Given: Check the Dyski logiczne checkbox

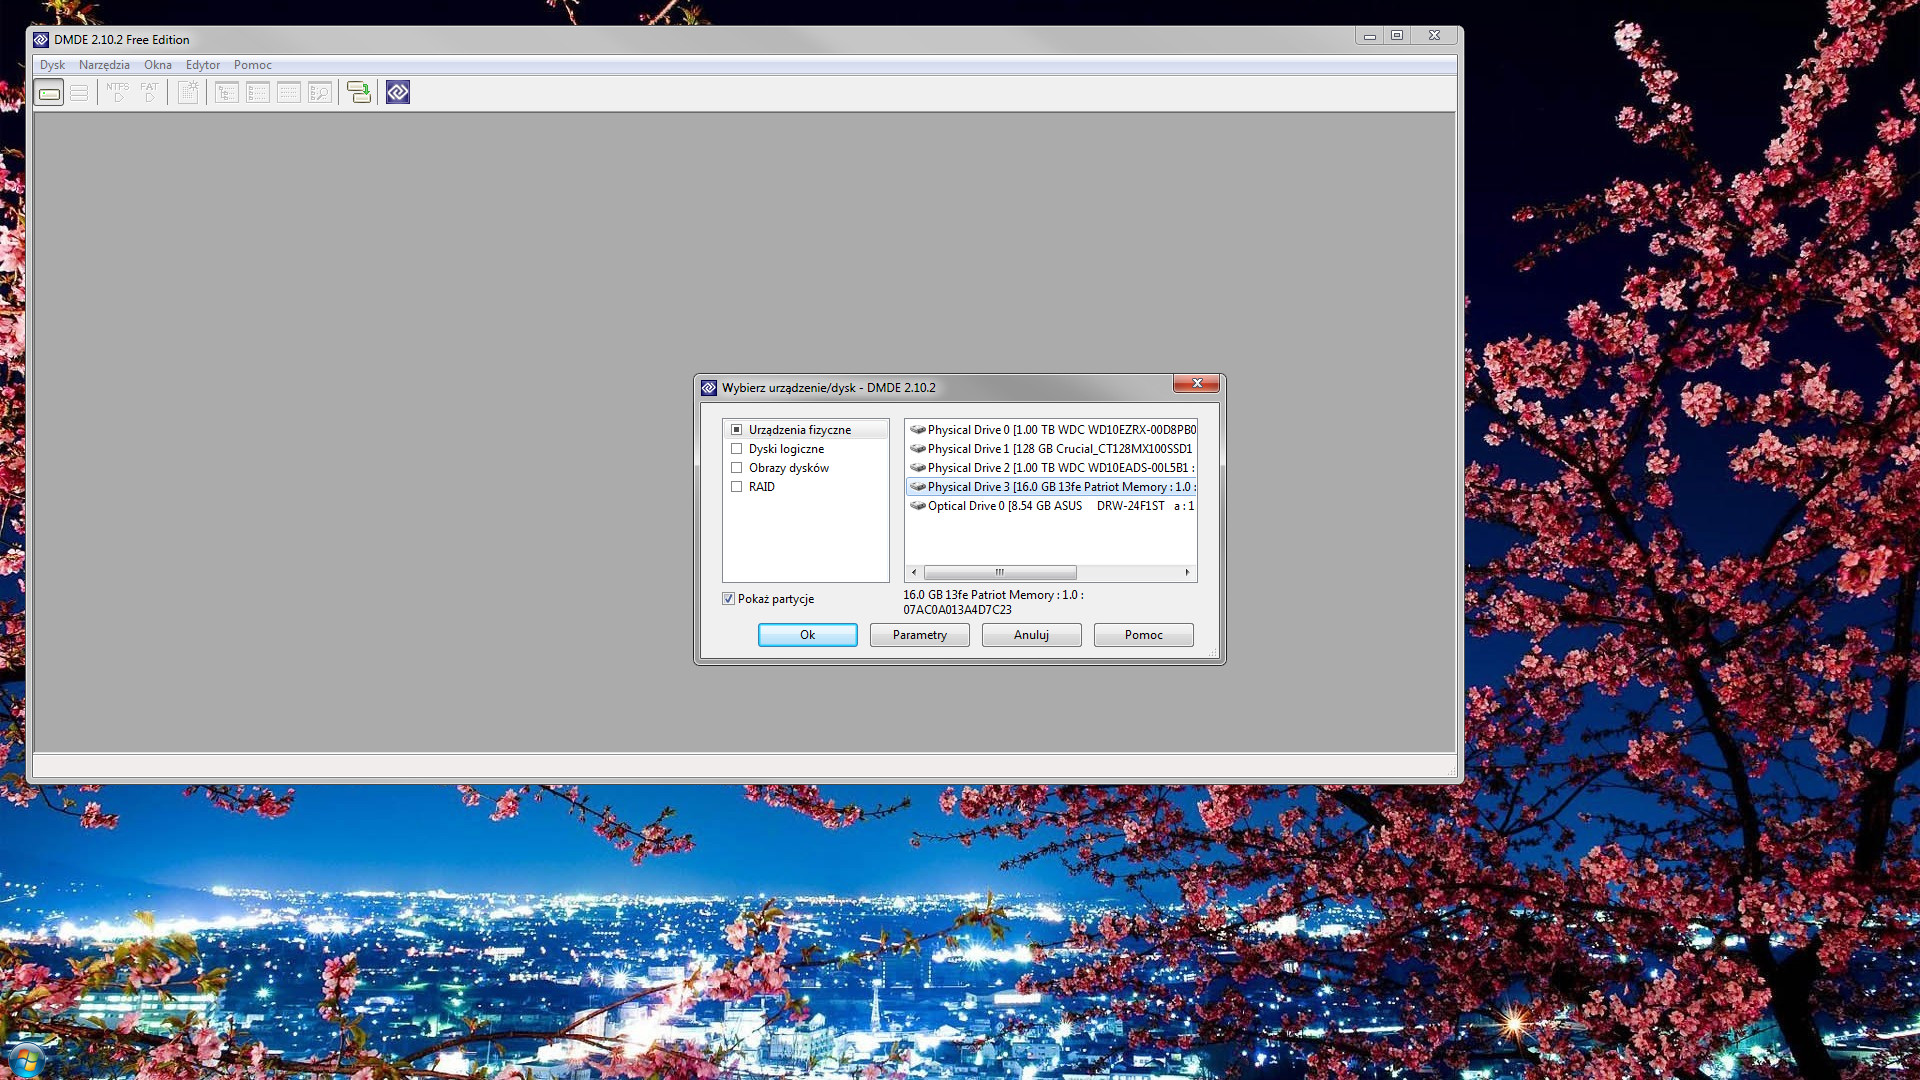Looking at the screenshot, I should [737, 449].
